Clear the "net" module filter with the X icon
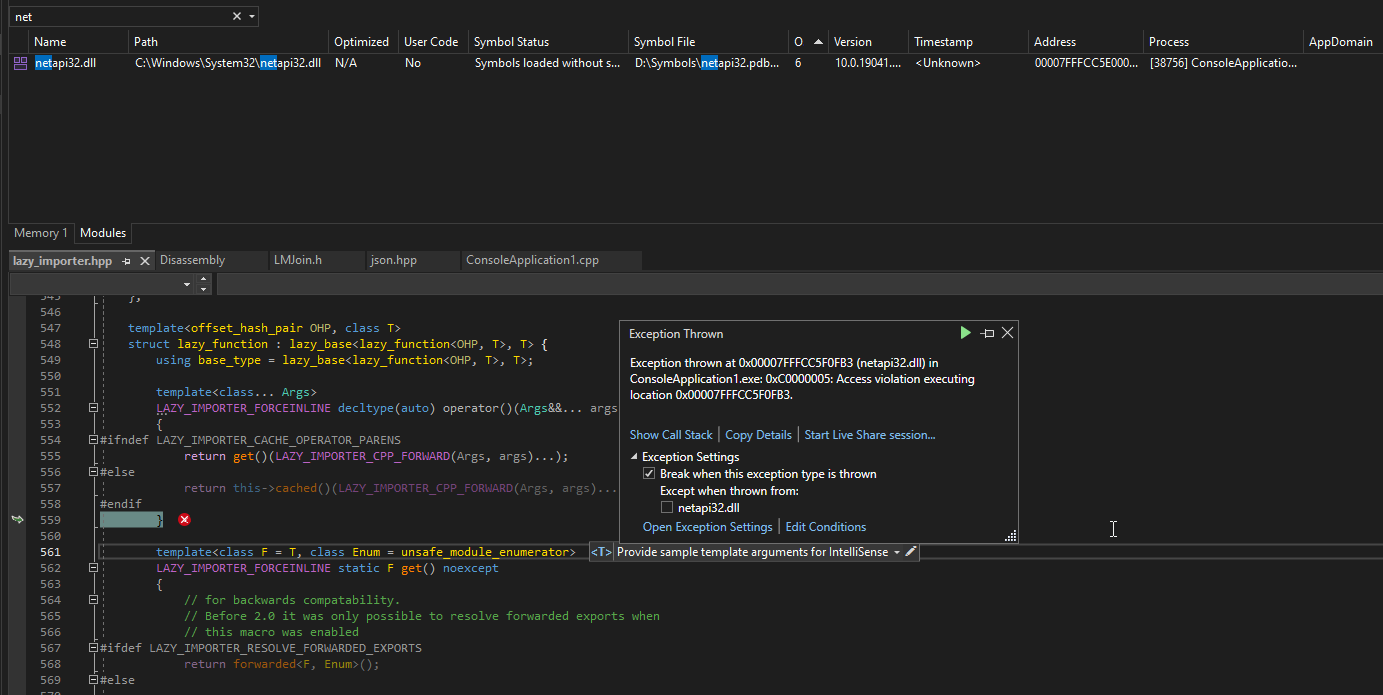This screenshot has width=1383, height=695. click(x=236, y=16)
